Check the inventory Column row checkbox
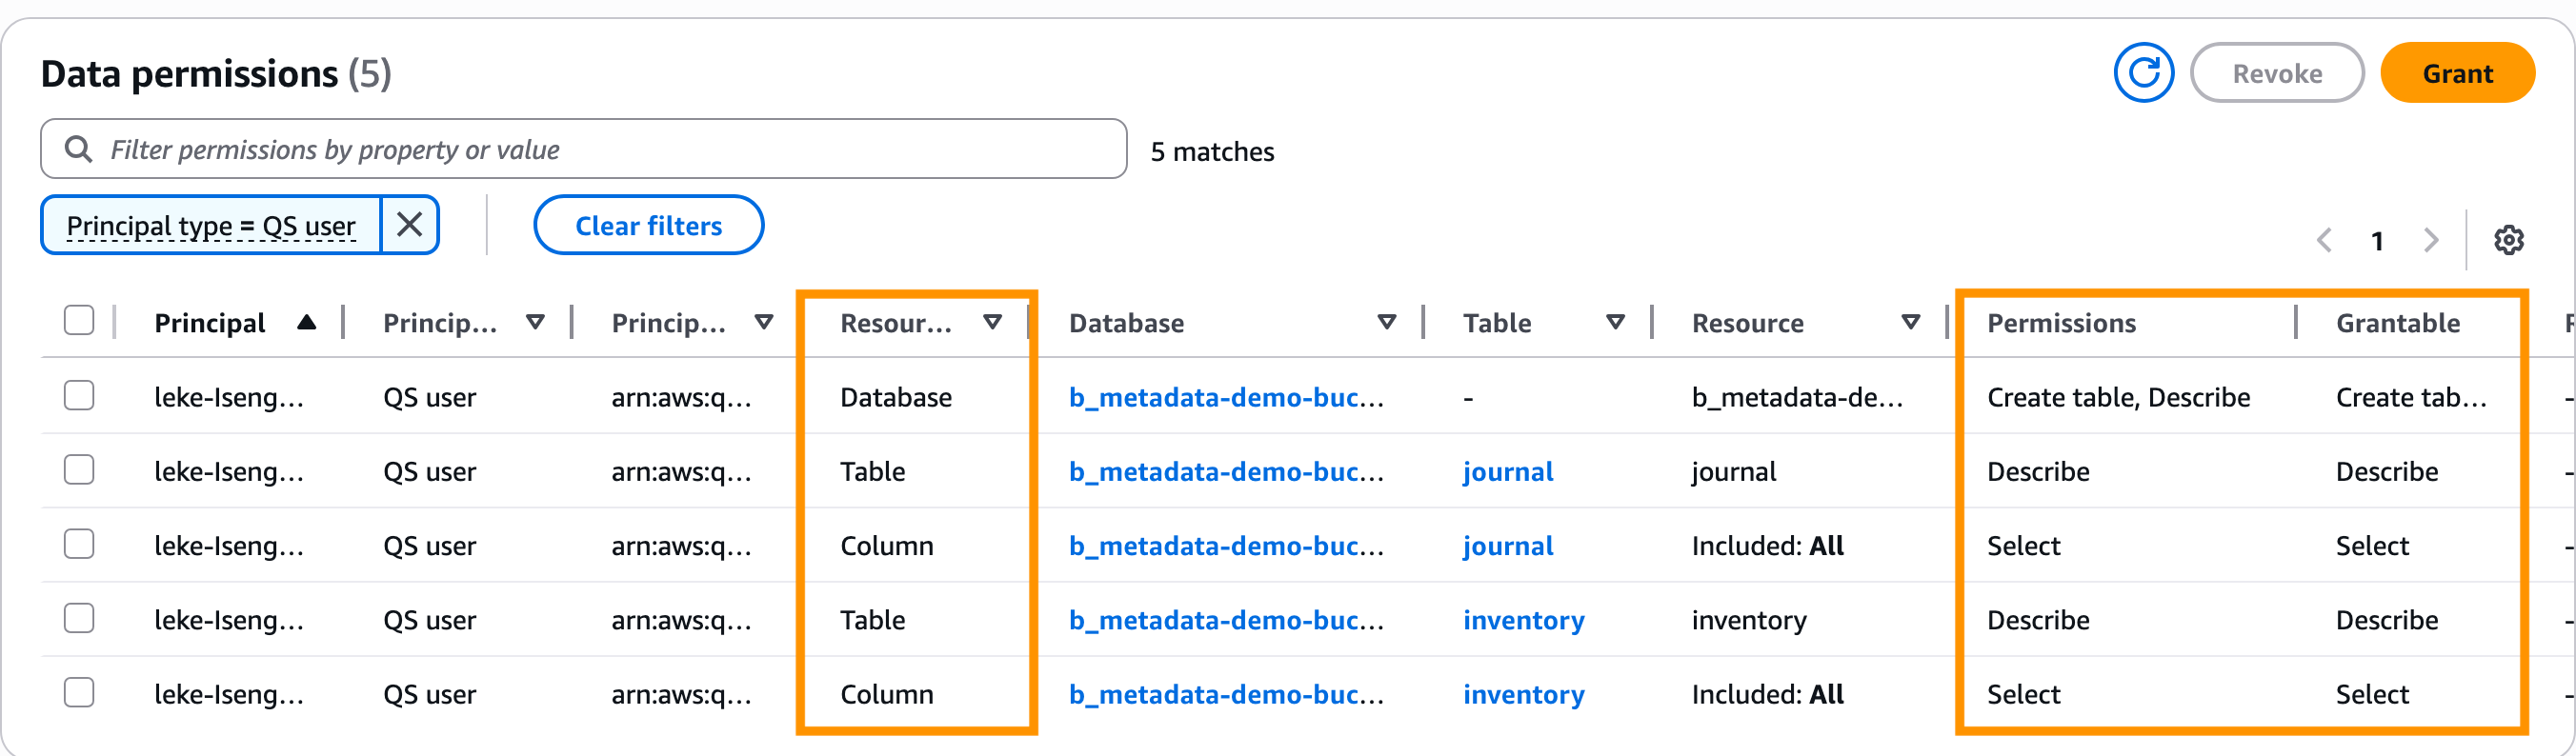The width and height of the screenshot is (2576, 756). tap(79, 692)
